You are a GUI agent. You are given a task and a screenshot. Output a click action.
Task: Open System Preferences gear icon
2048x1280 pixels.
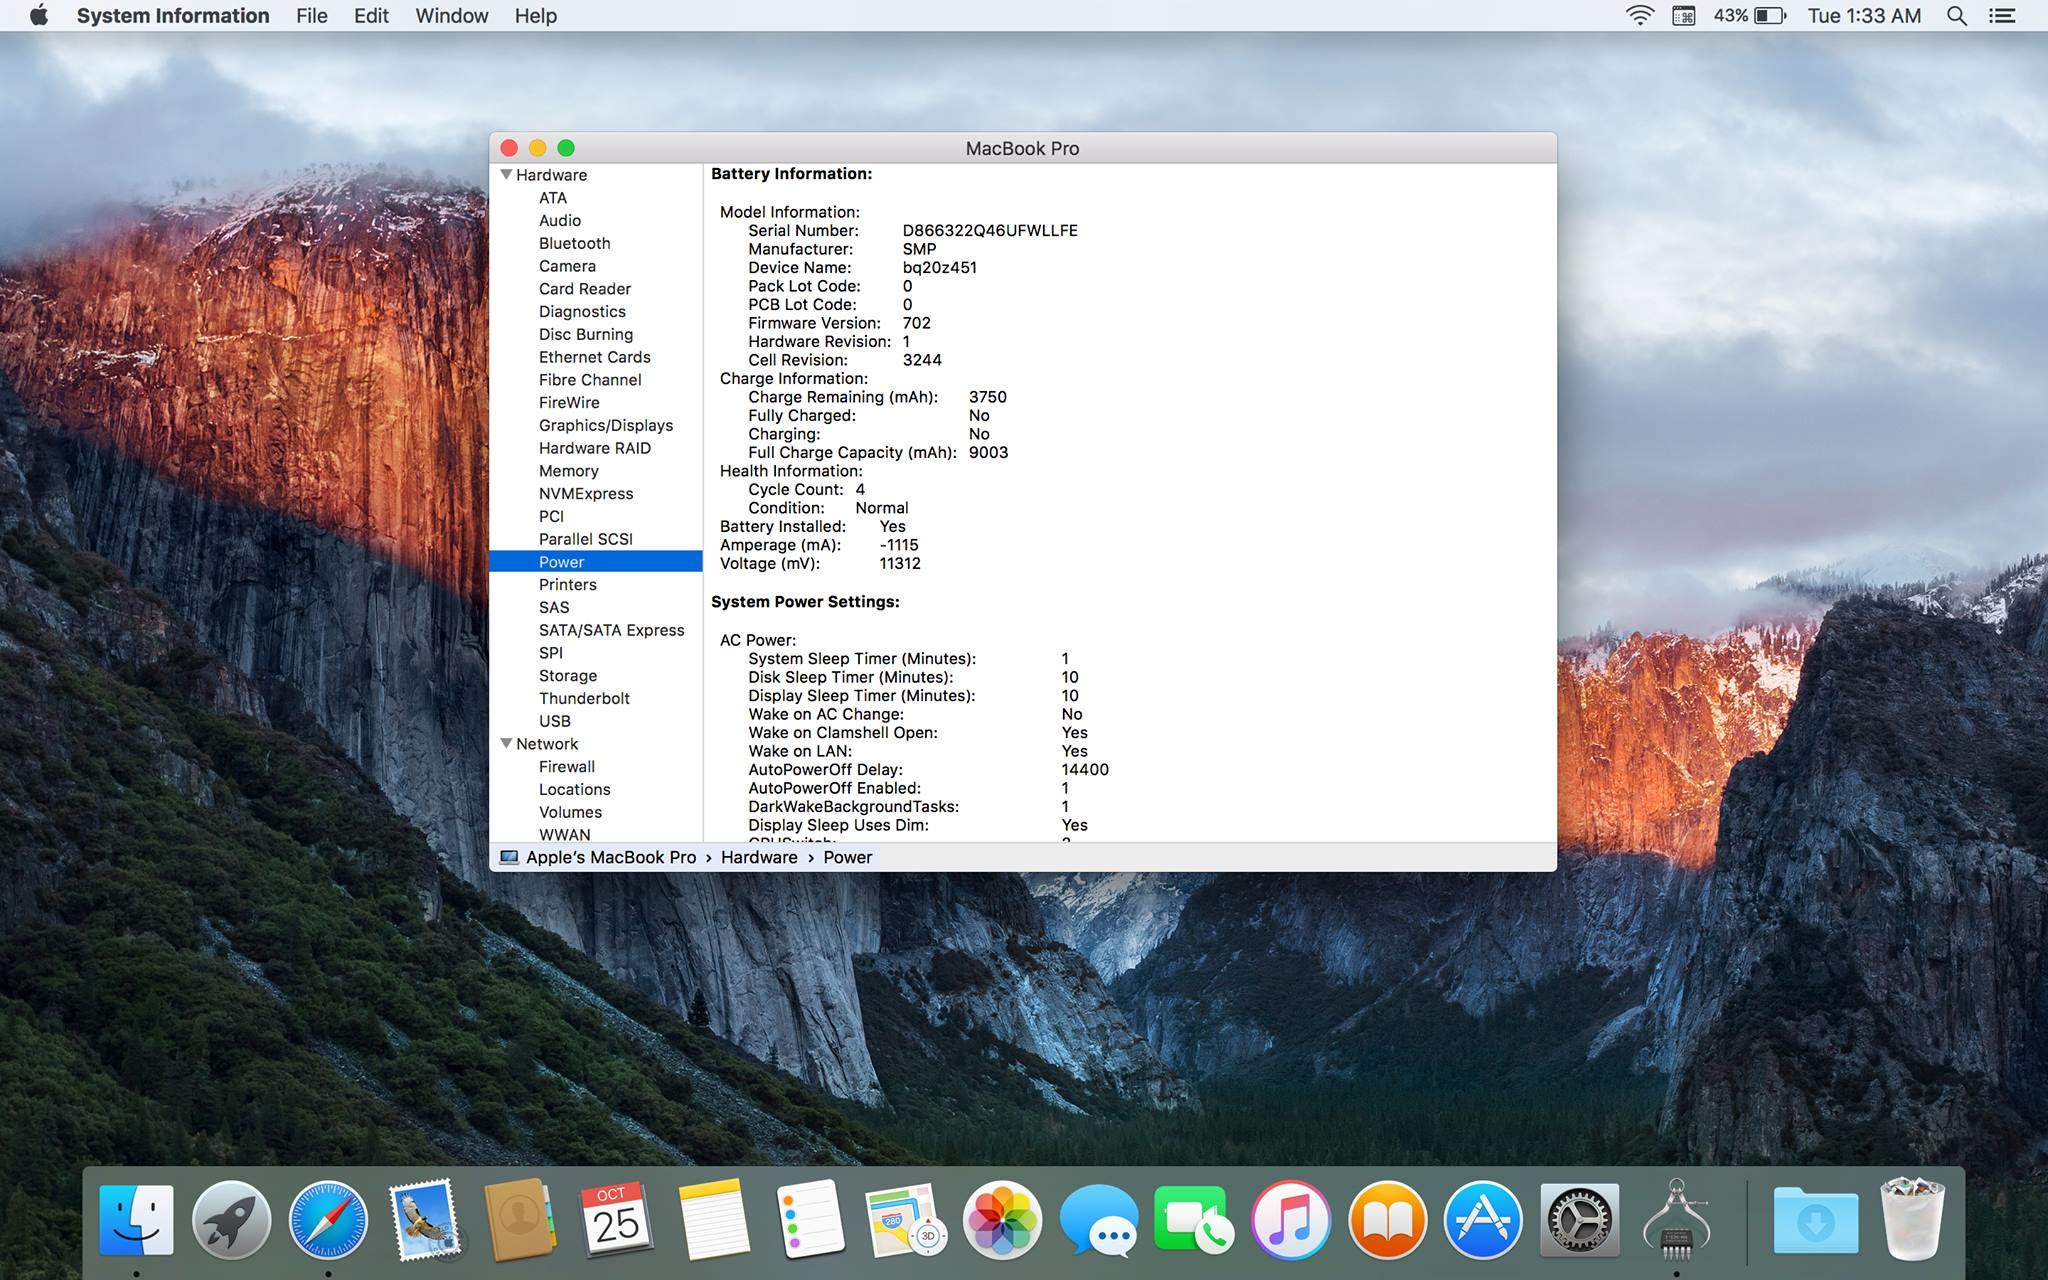[x=1579, y=1220]
